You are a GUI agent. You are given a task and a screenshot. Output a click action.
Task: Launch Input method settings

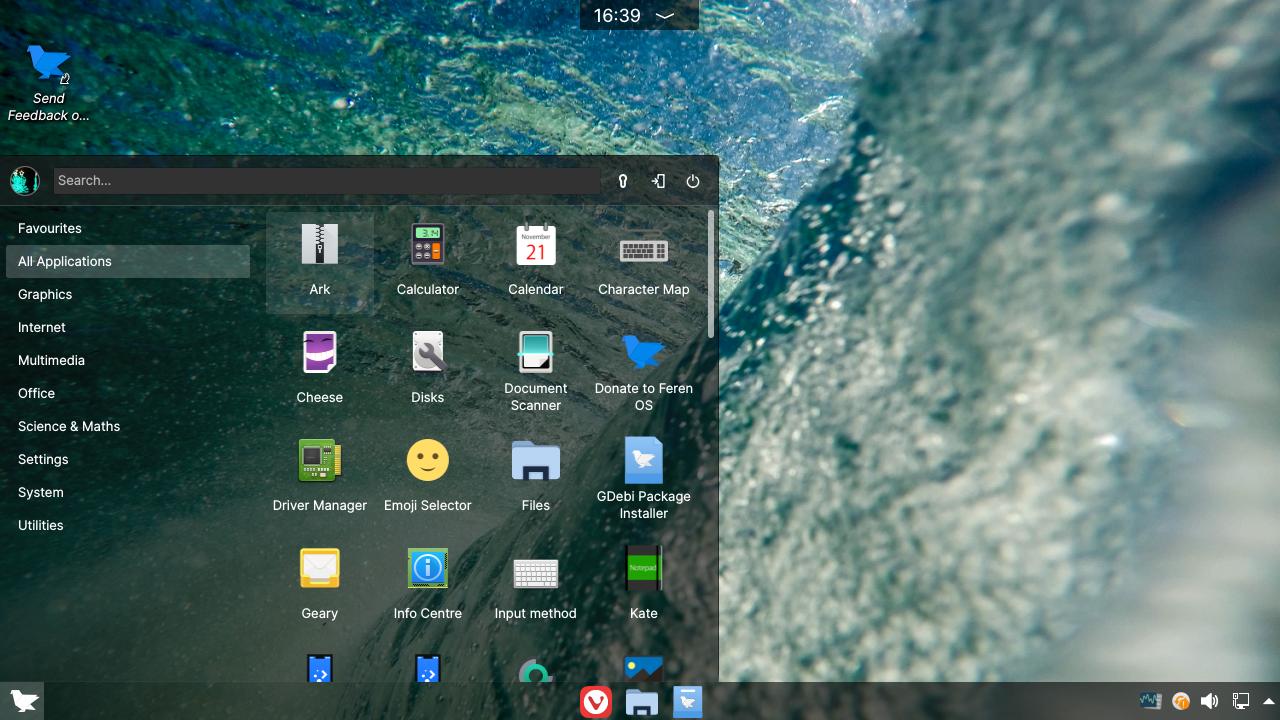(536, 586)
